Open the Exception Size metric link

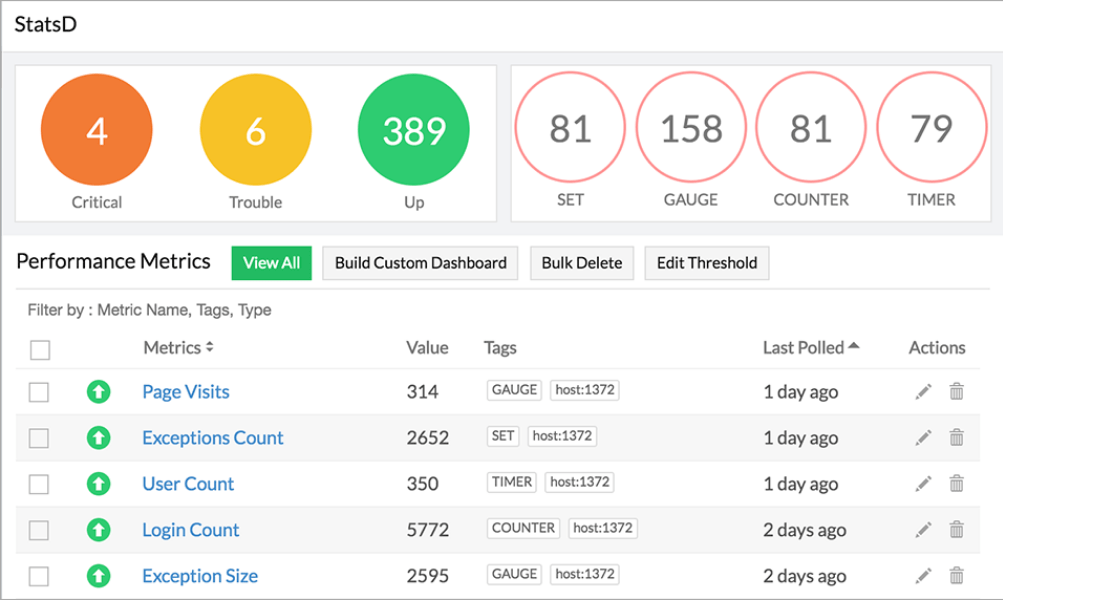tap(200, 576)
